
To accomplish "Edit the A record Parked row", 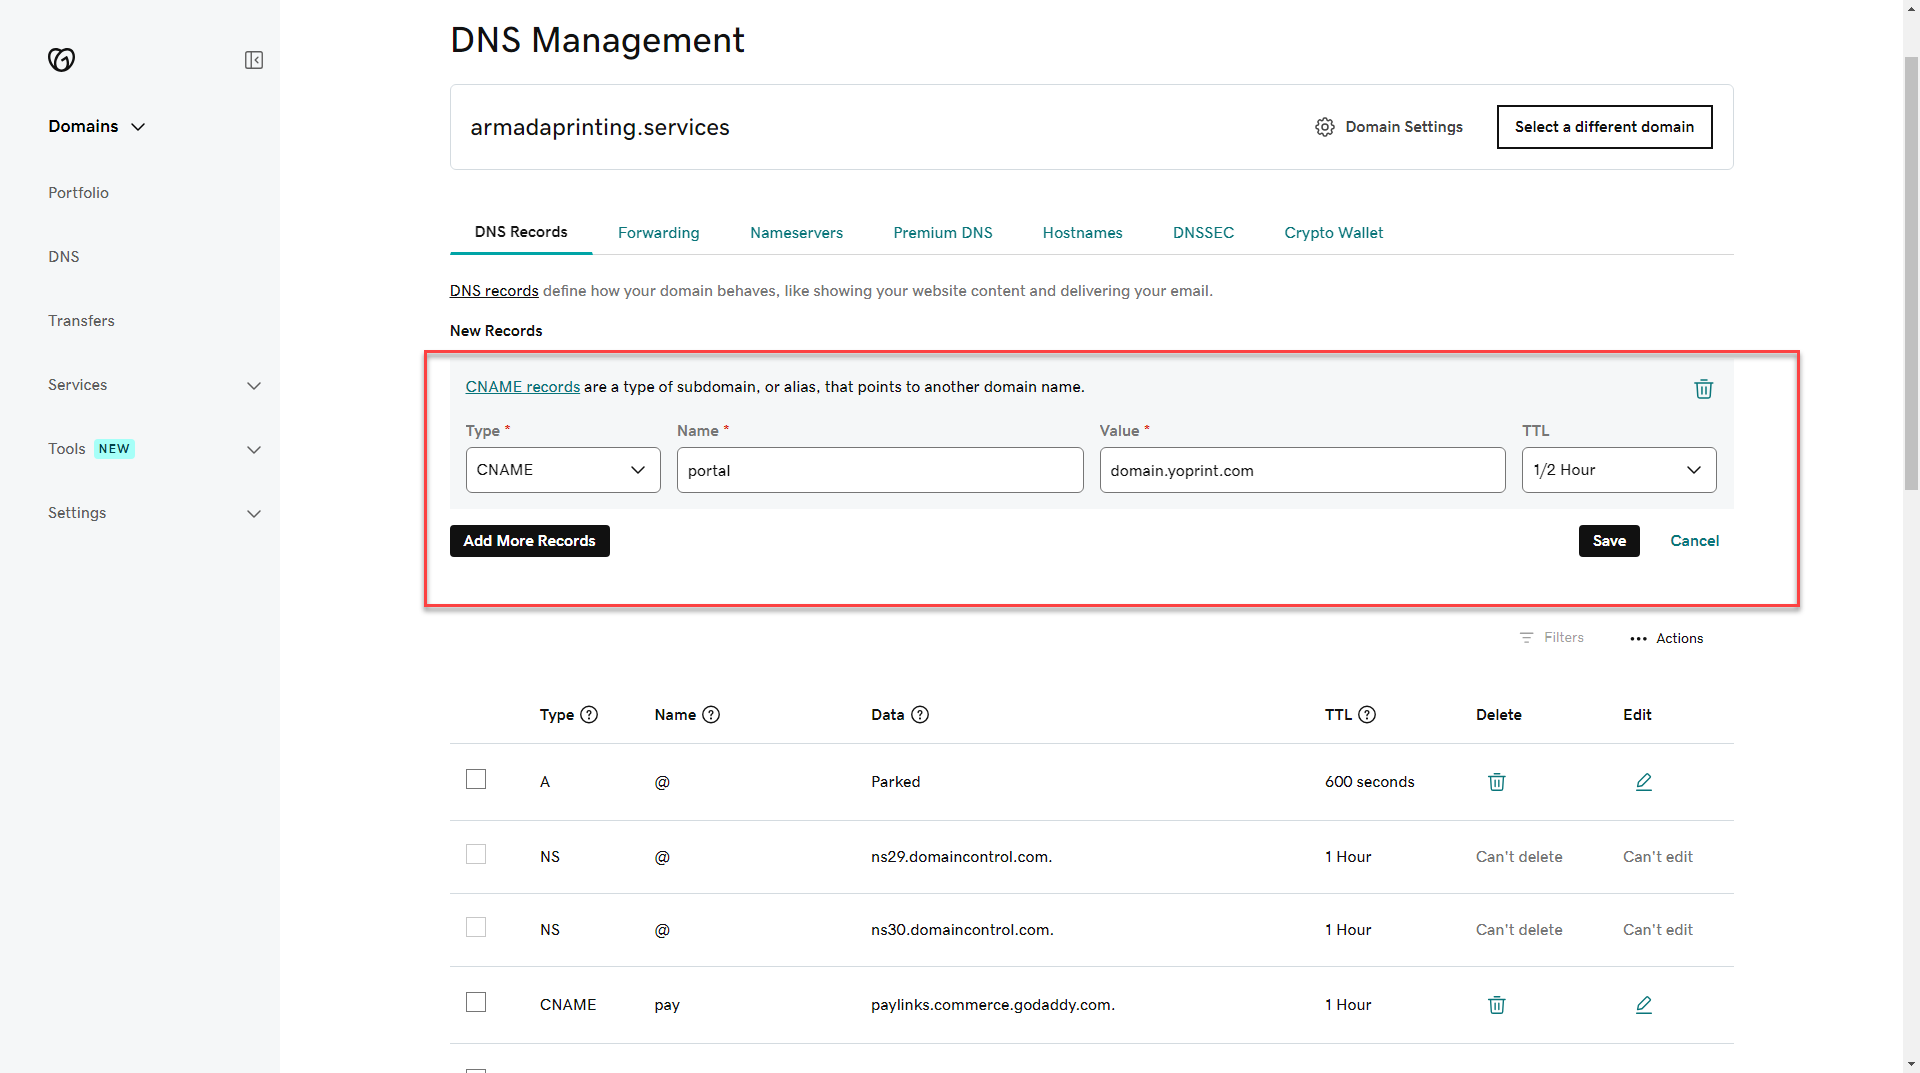I will click(x=1643, y=782).
